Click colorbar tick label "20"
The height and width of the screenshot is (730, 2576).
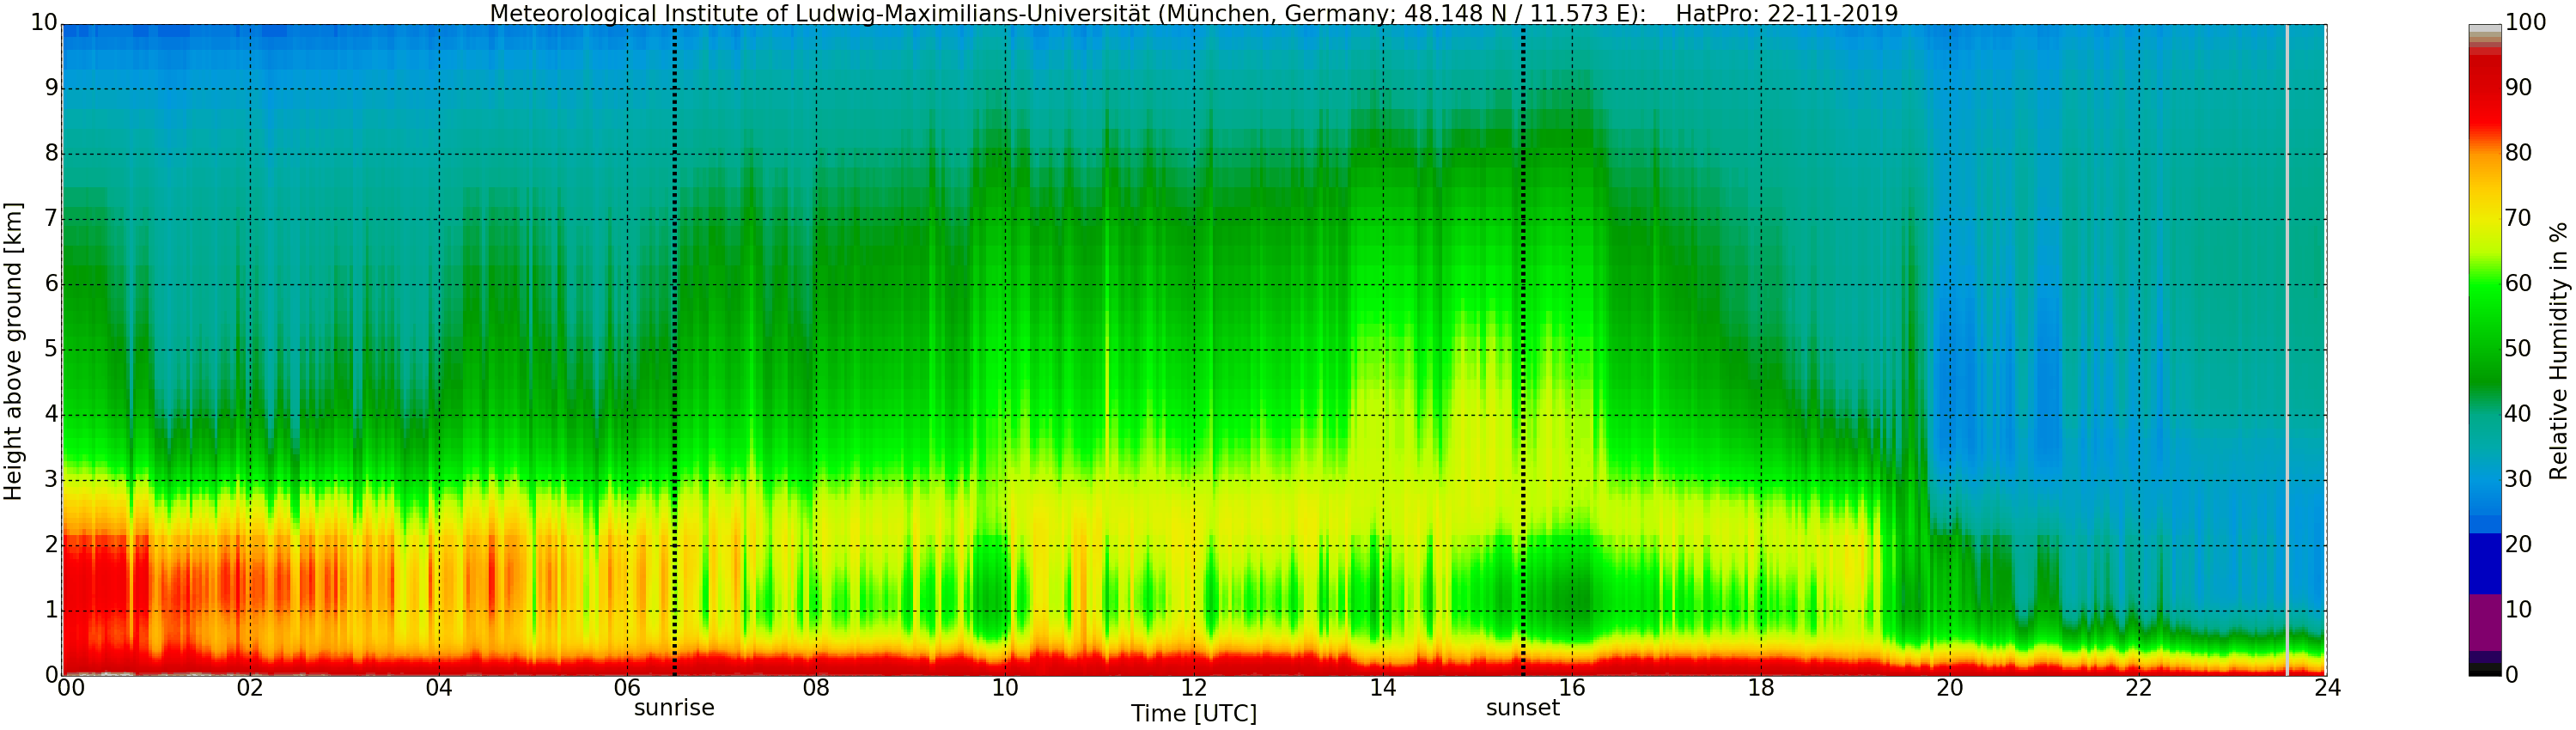tap(2518, 545)
